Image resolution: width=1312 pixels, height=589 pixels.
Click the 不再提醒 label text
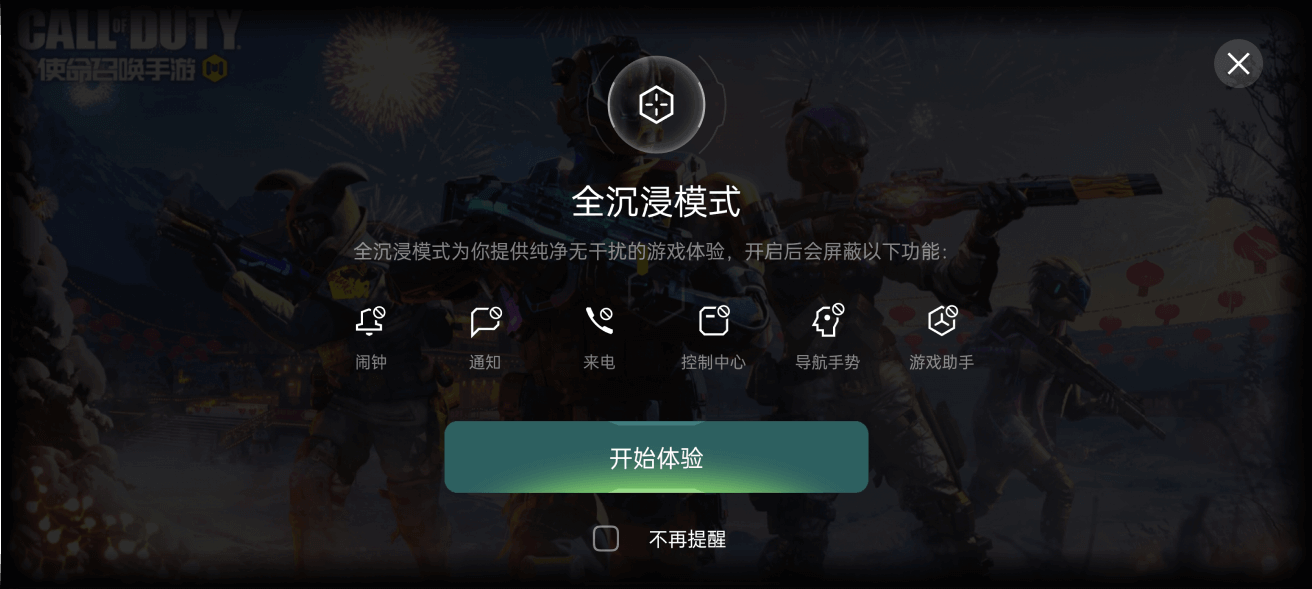pos(687,540)
